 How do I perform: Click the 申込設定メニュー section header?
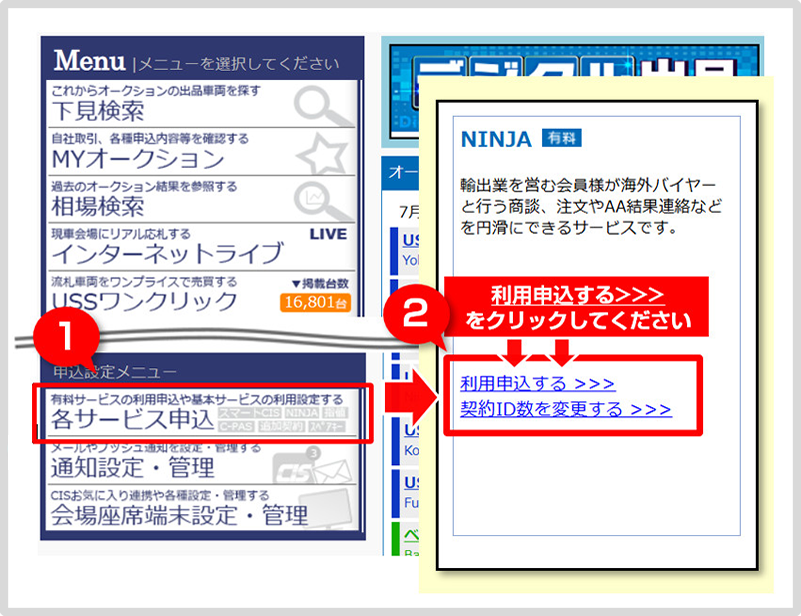115,372
